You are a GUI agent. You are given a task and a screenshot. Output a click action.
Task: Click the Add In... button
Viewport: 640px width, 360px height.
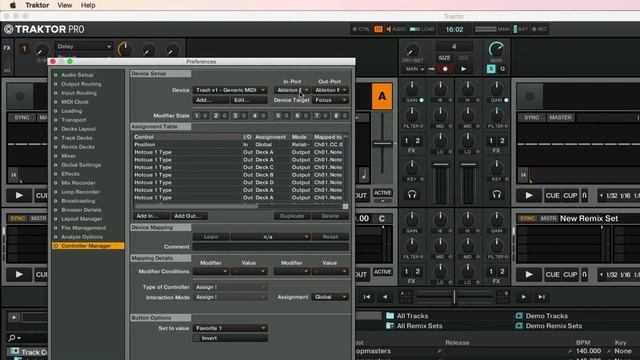point(151,216)
